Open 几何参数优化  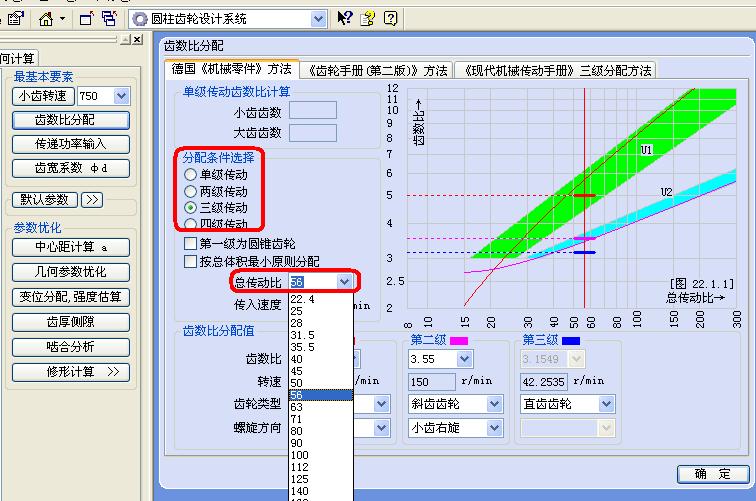tap(70, 272)
